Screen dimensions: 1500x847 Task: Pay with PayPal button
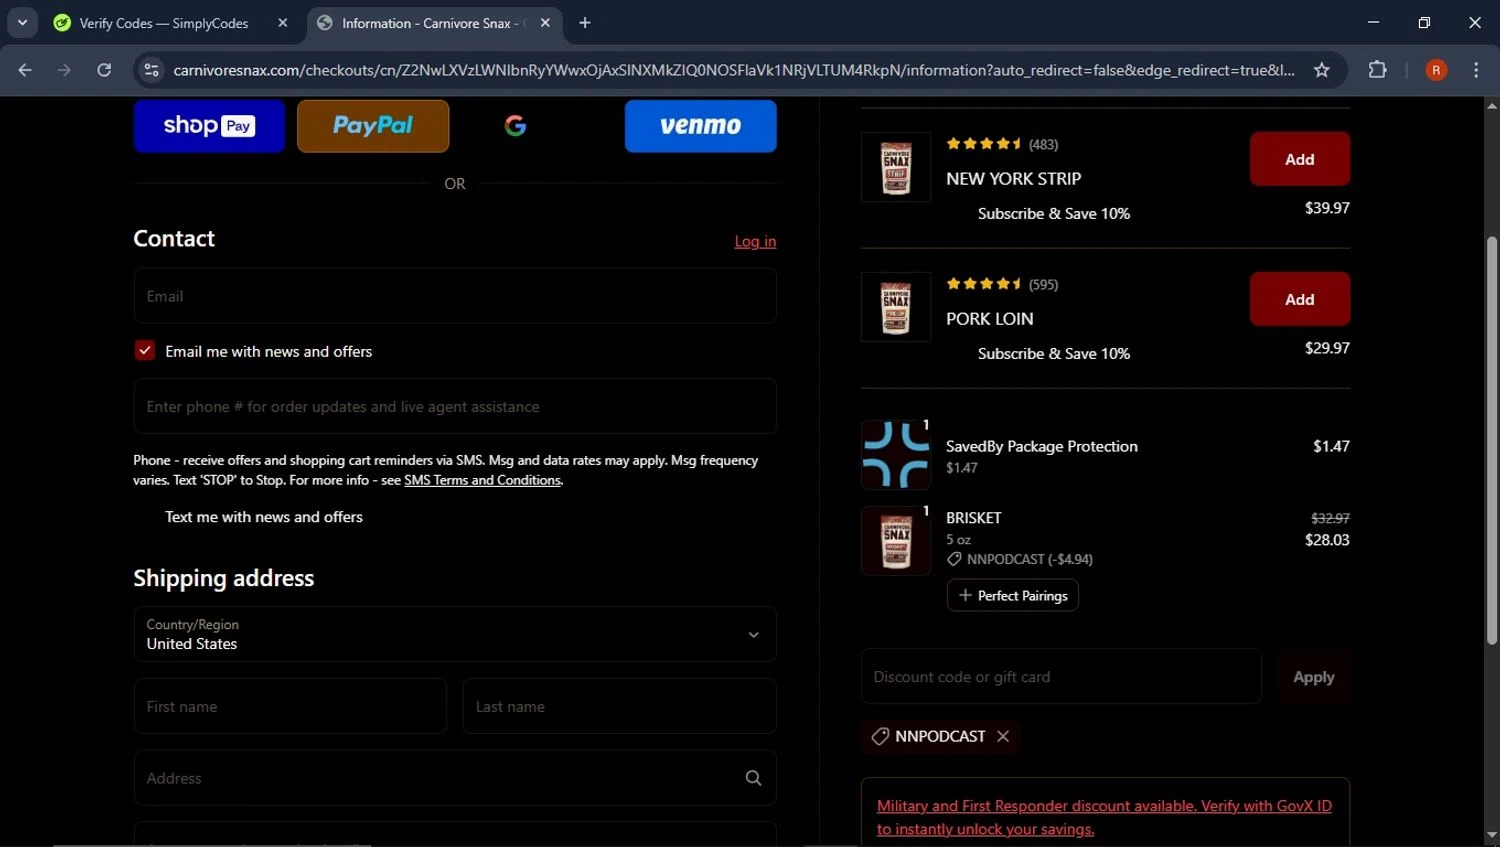point(373,126)
